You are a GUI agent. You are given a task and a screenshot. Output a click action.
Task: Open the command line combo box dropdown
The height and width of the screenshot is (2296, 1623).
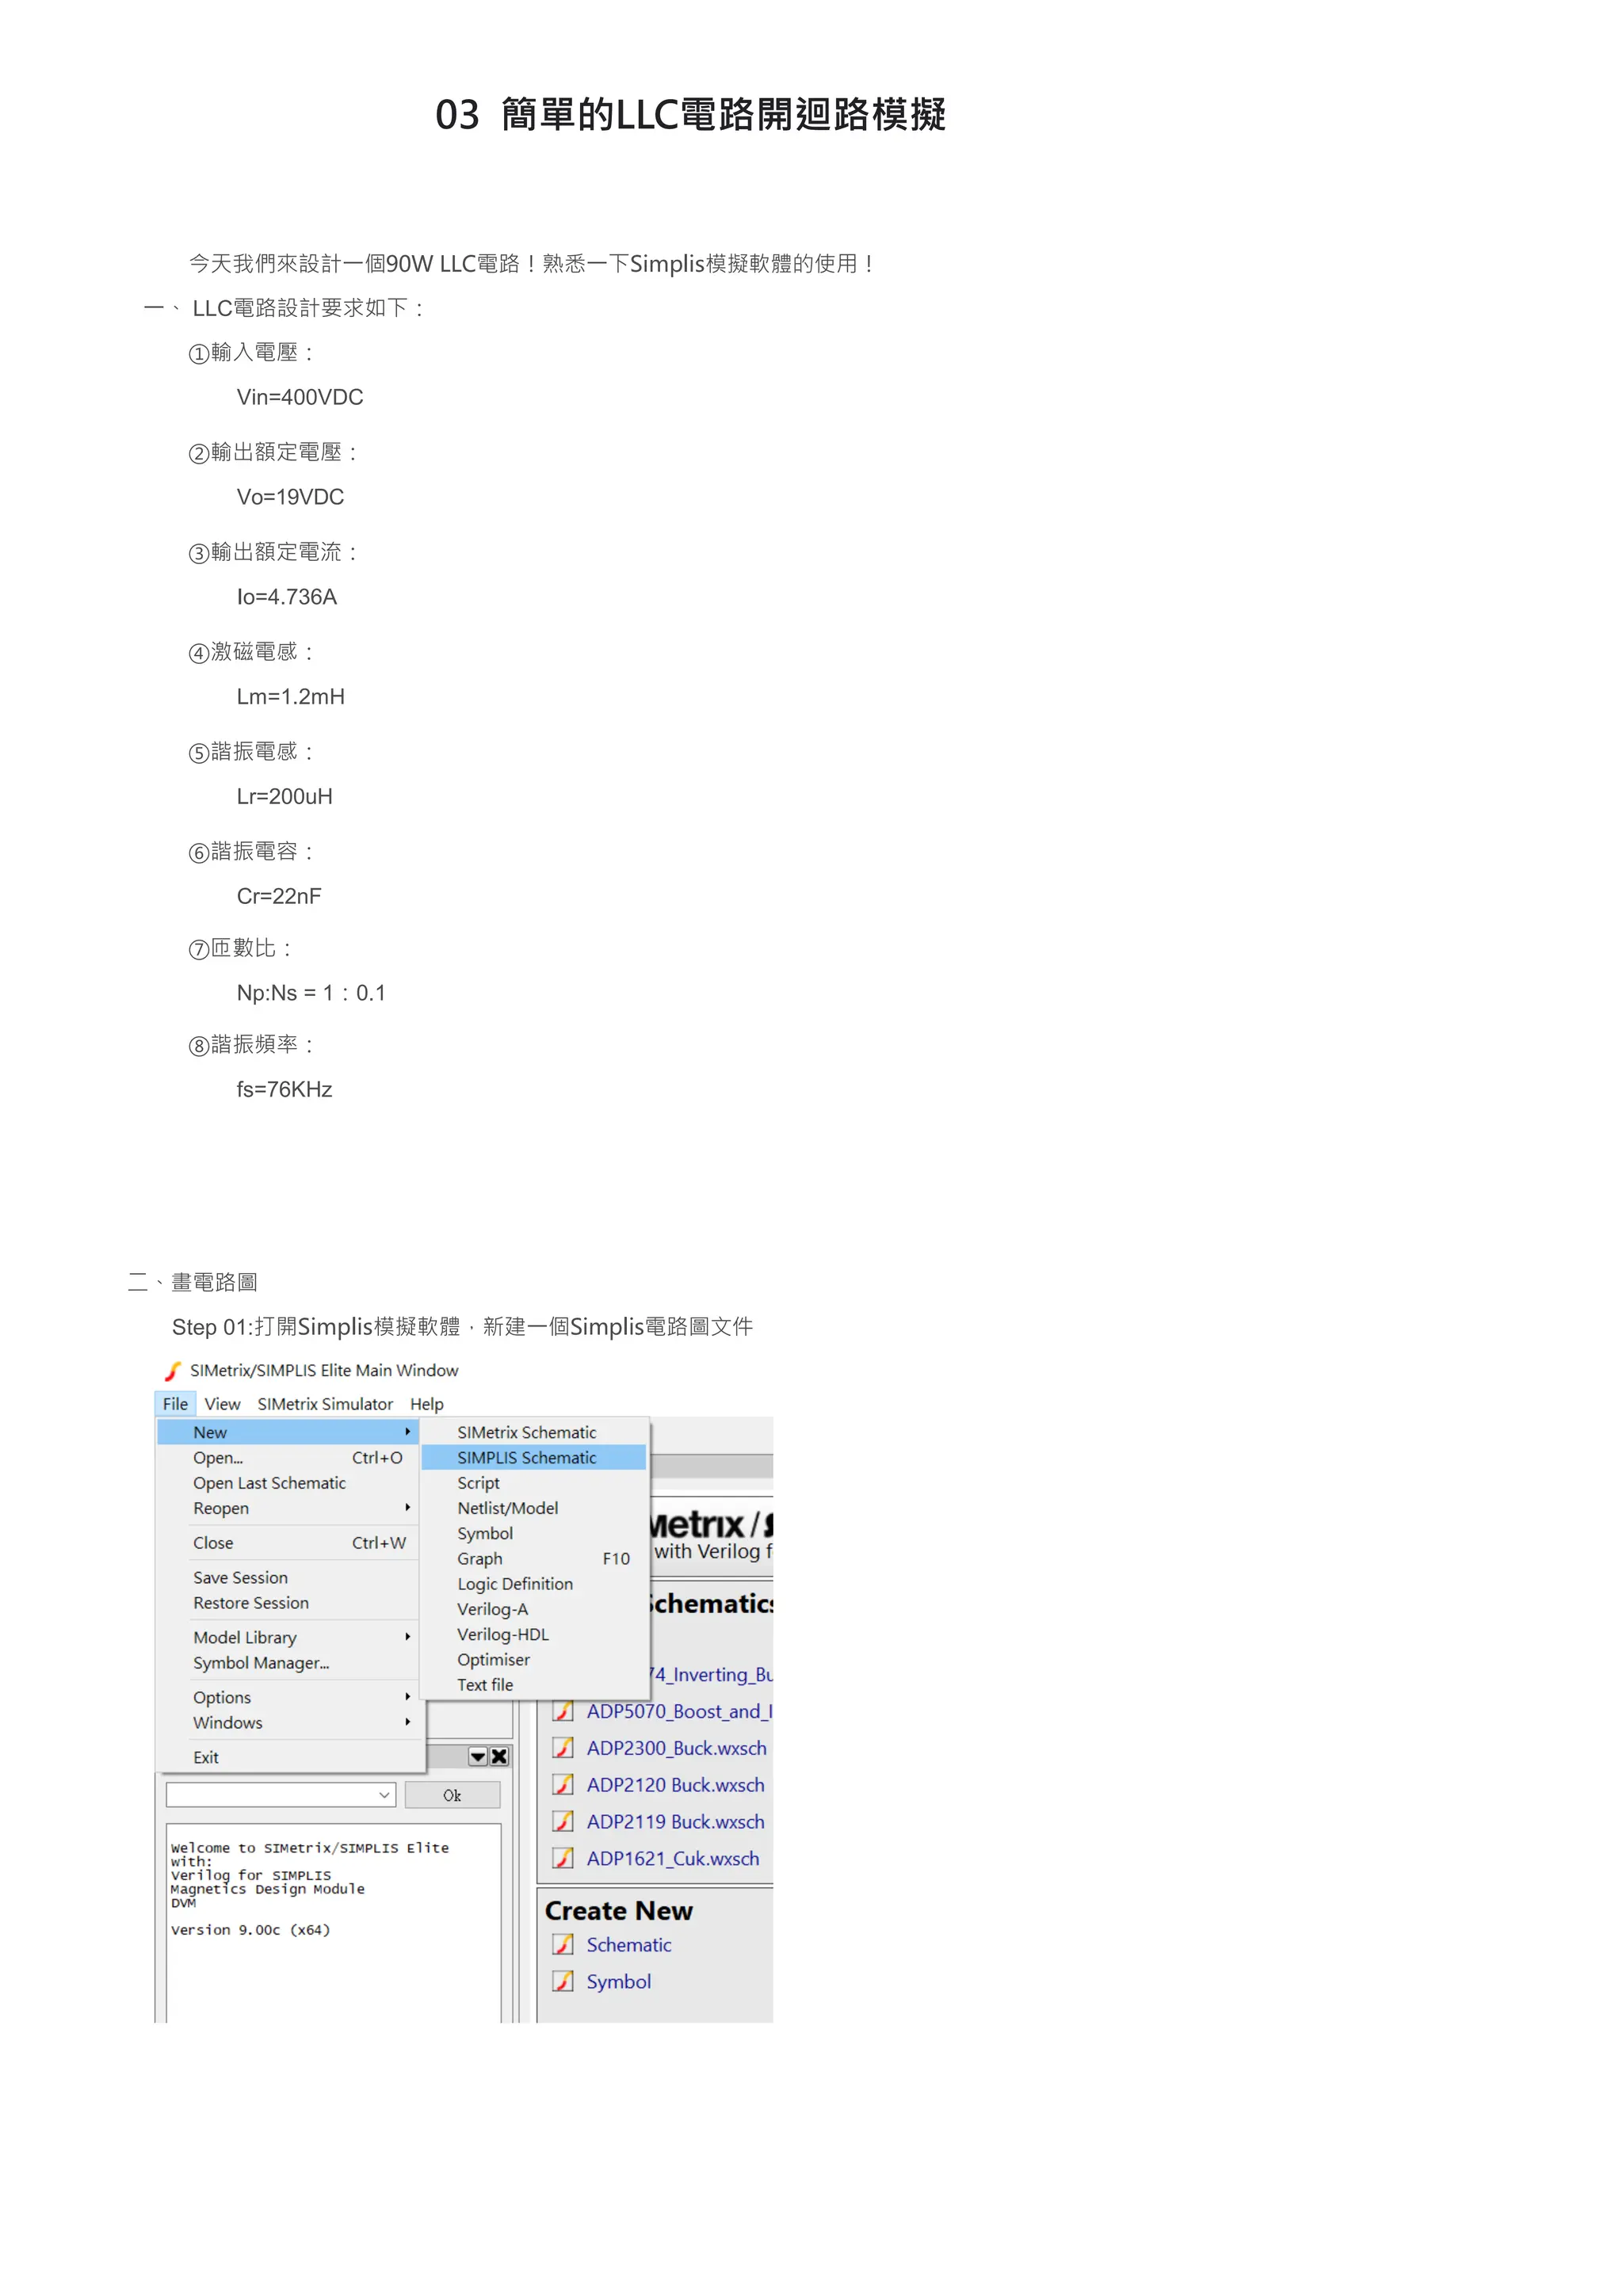[384, 1795]
